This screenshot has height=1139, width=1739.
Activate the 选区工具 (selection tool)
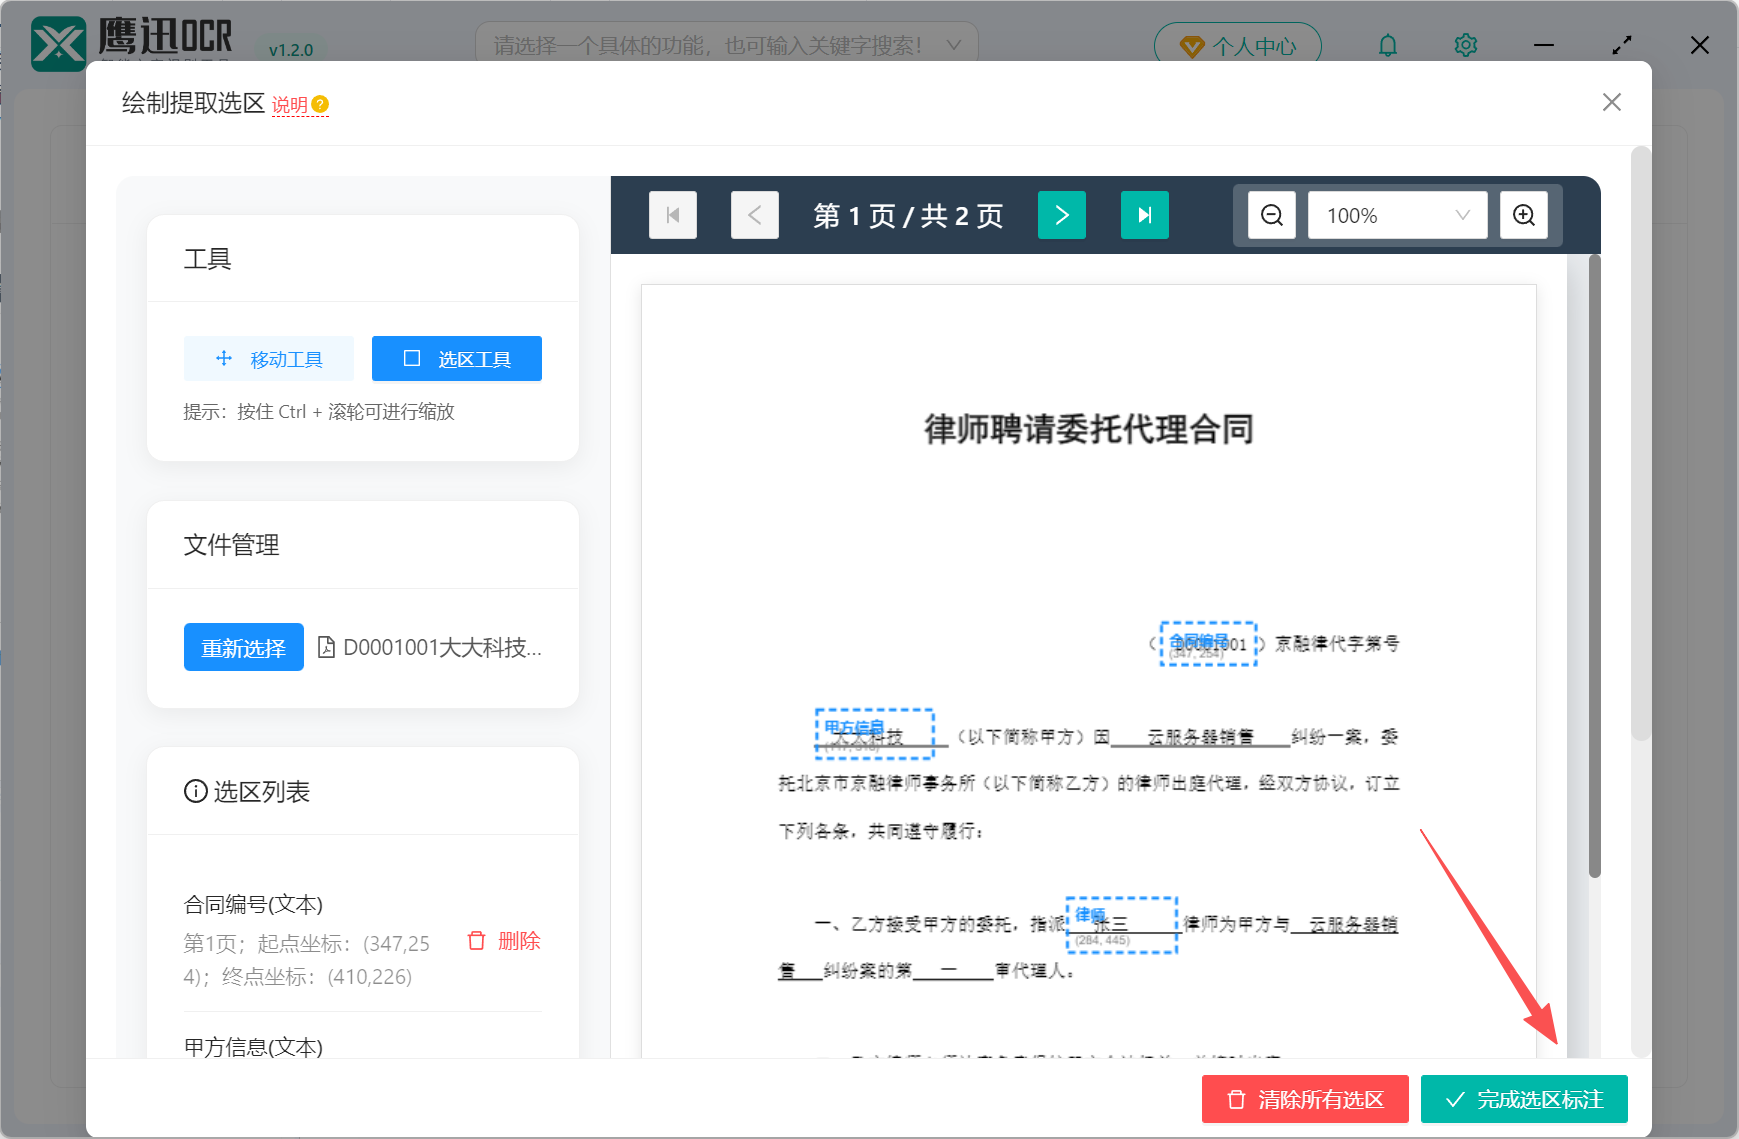[x=456, y=358]
